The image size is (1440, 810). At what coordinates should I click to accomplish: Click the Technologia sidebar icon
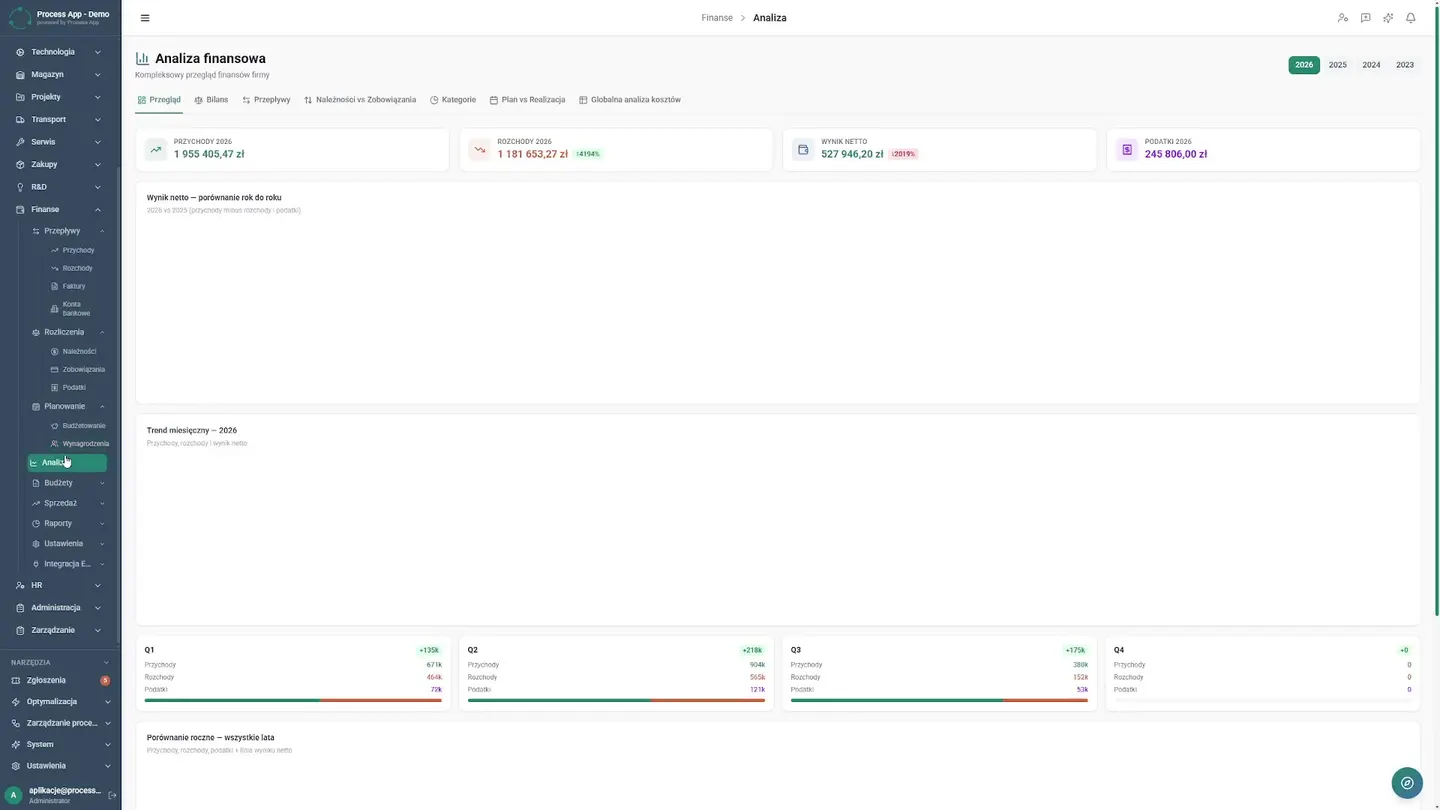coord(20,52)
